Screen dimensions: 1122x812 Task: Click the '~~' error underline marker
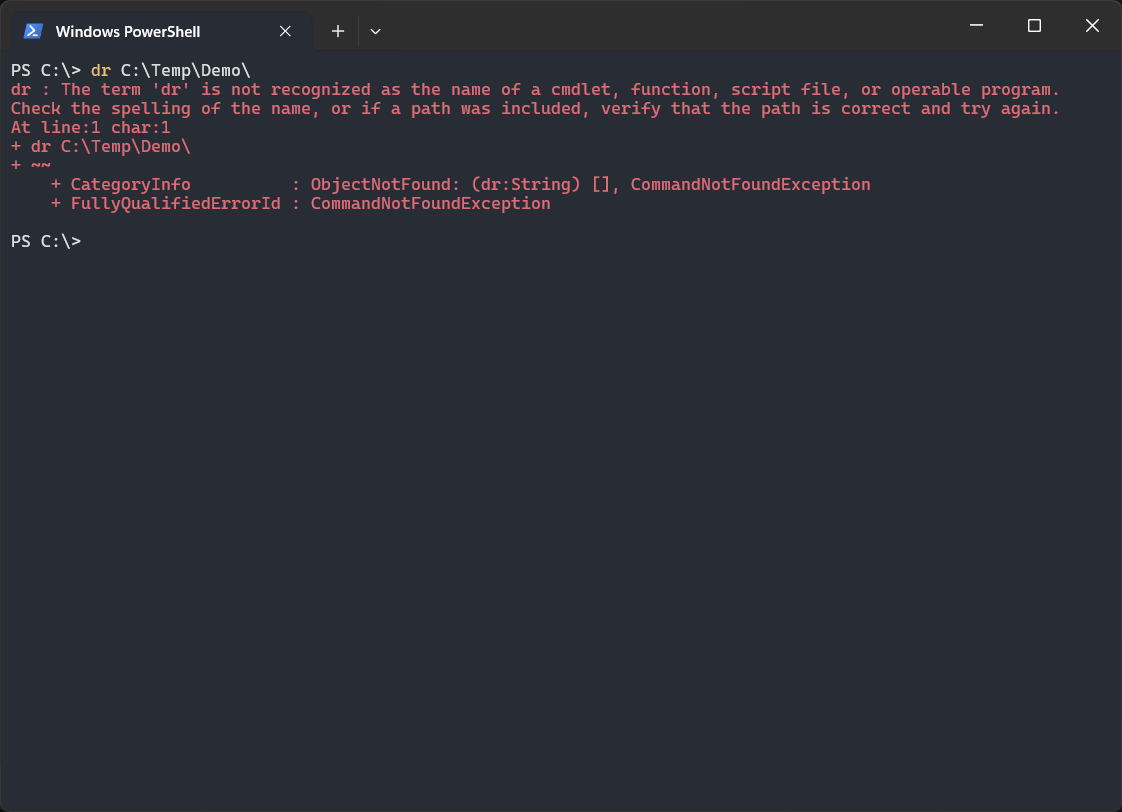click(x=41, y=166)
